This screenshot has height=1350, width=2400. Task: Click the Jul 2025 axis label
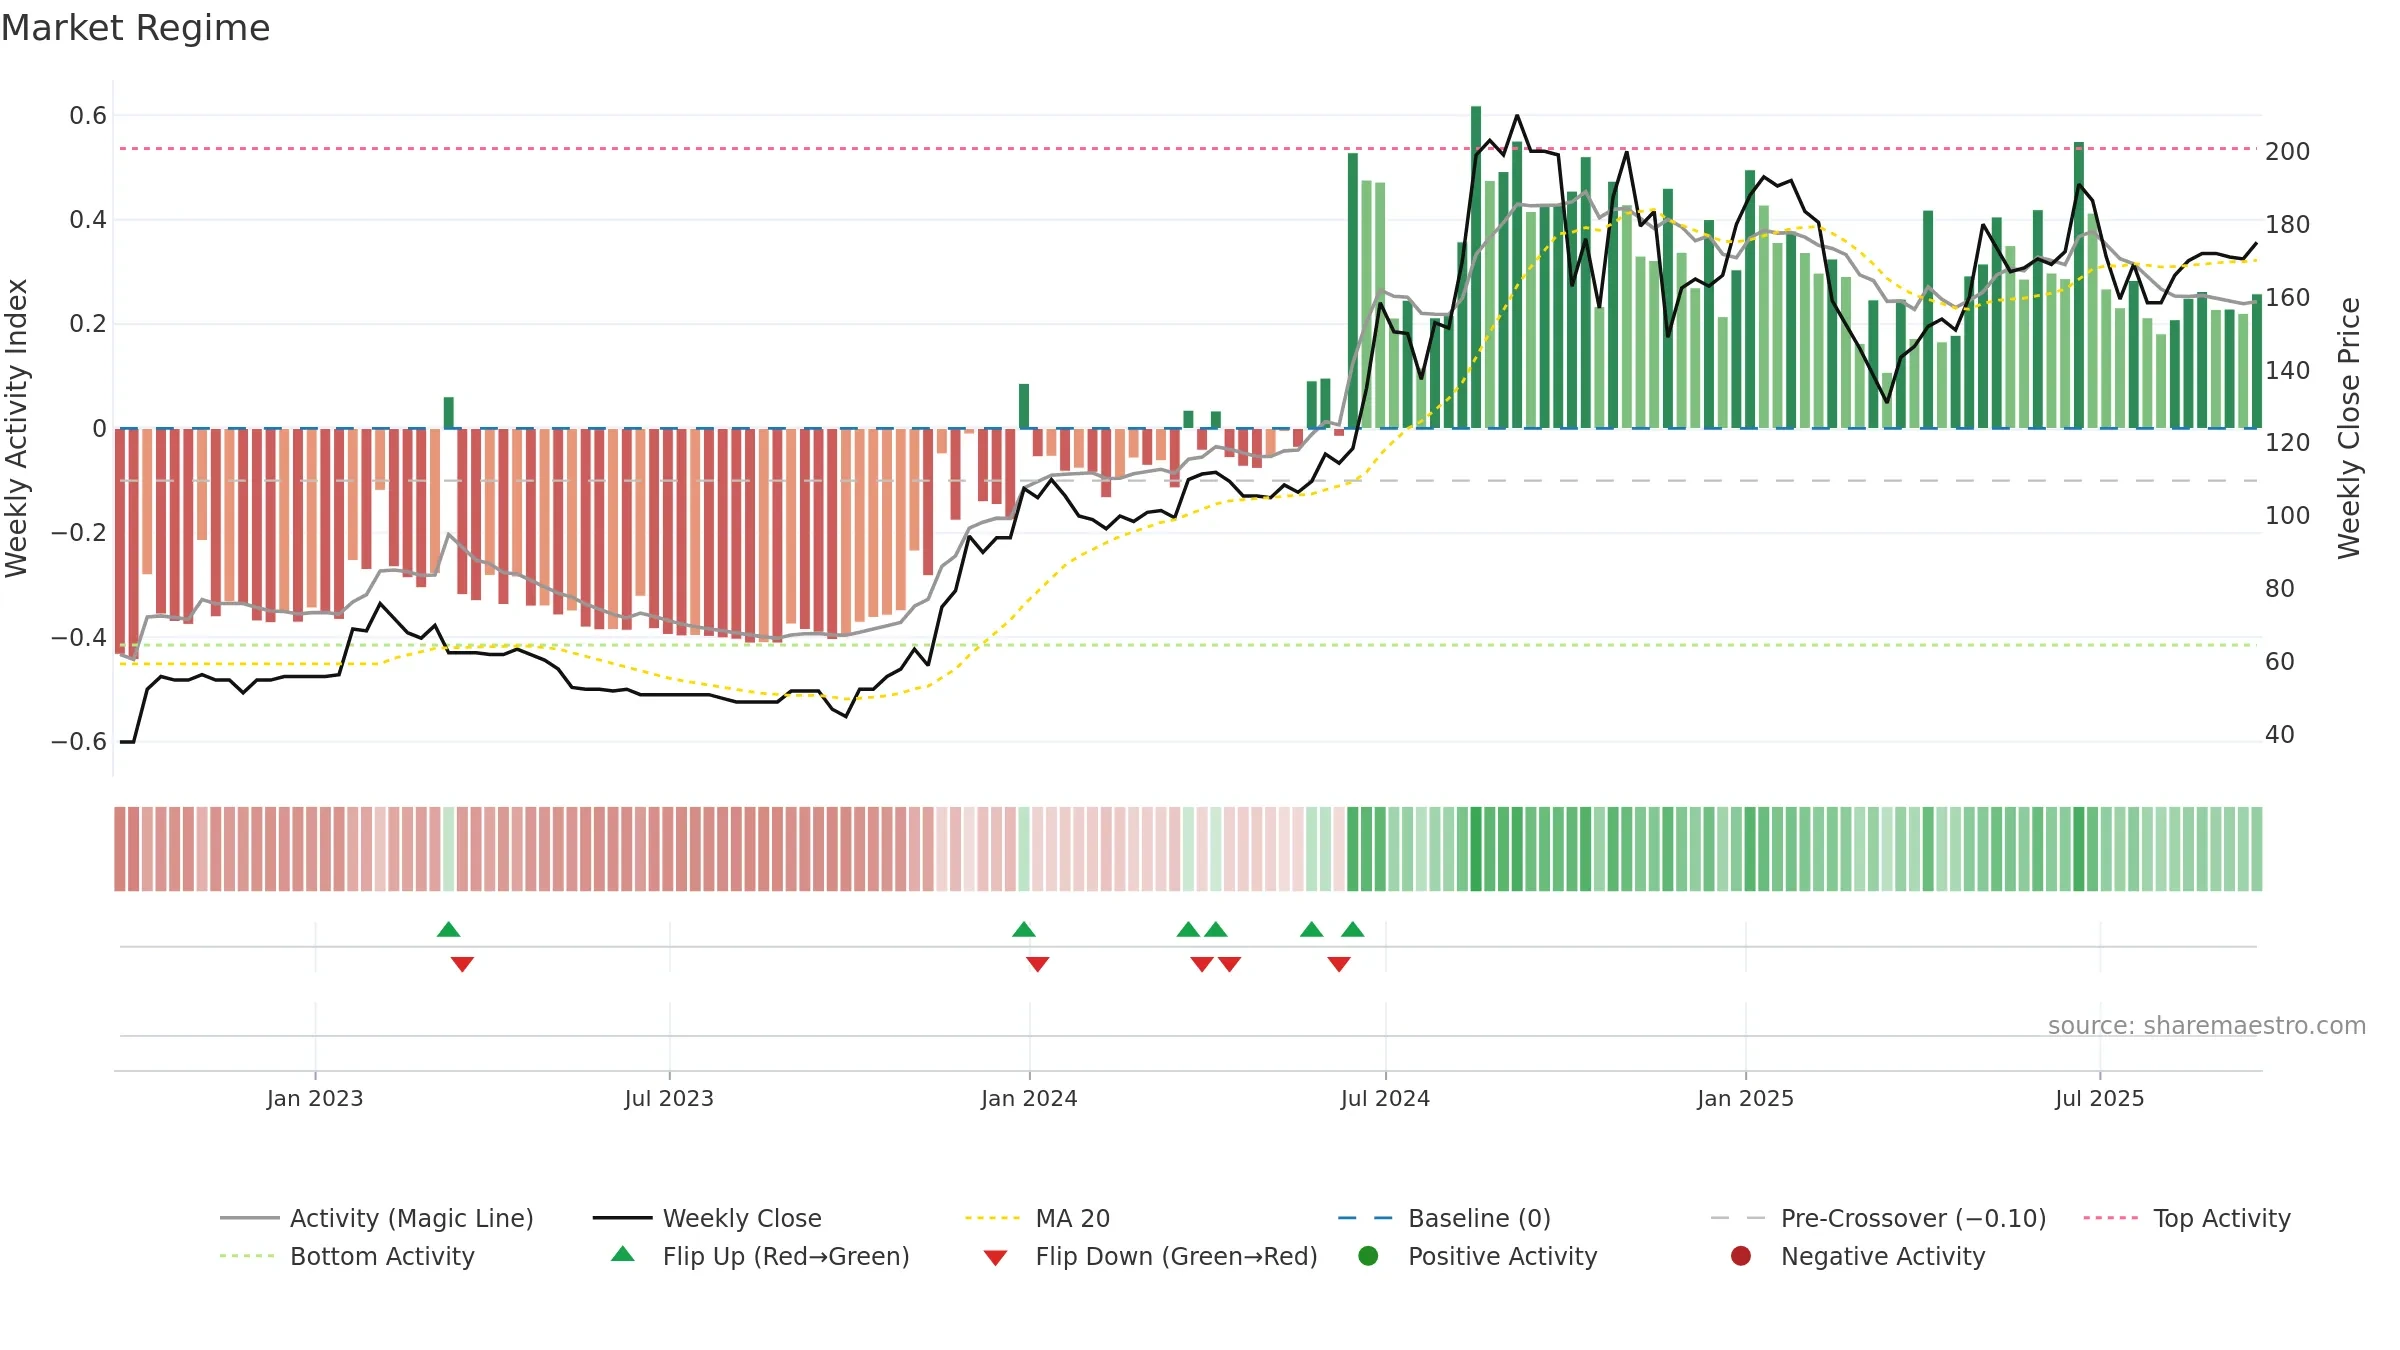point(2100,1098)
